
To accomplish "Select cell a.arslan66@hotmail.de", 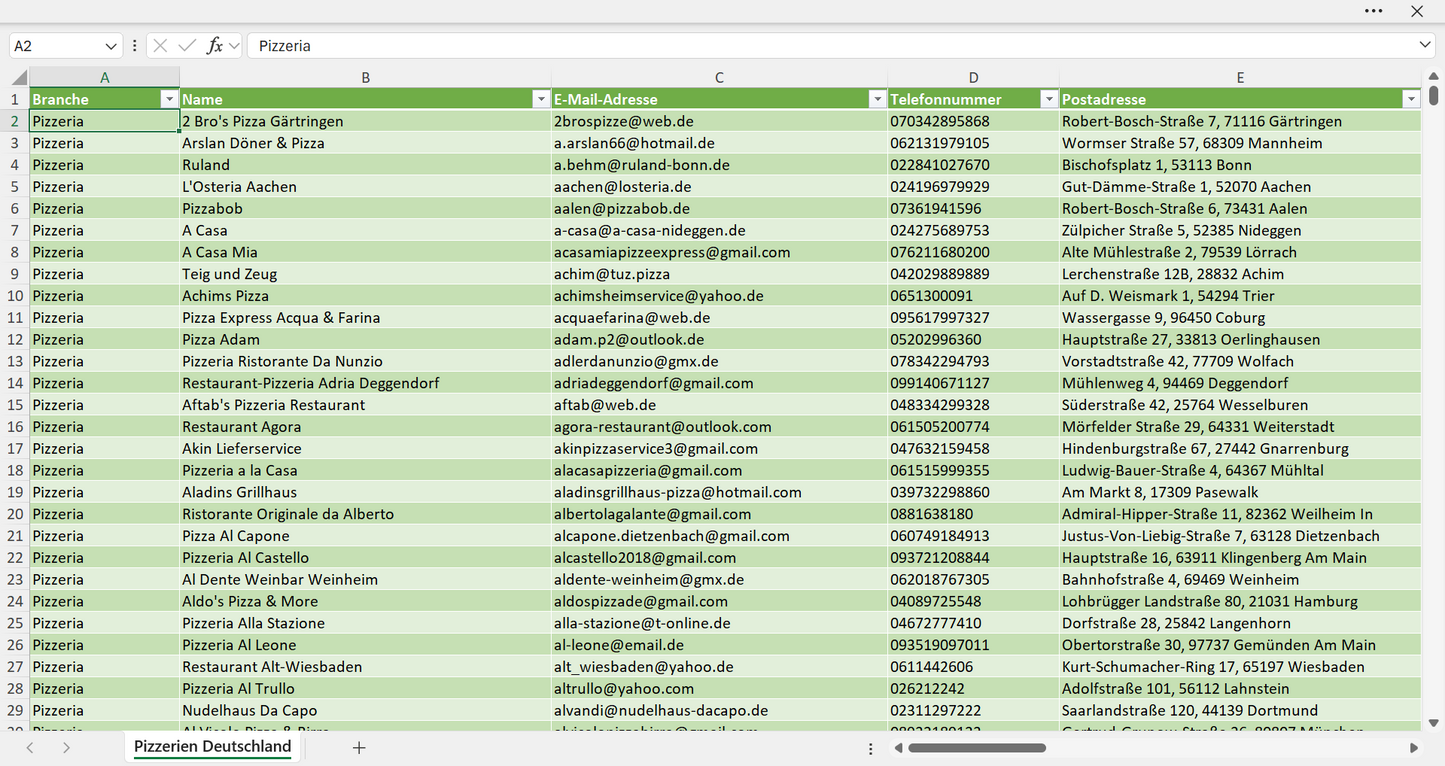I will click(719, 144).
